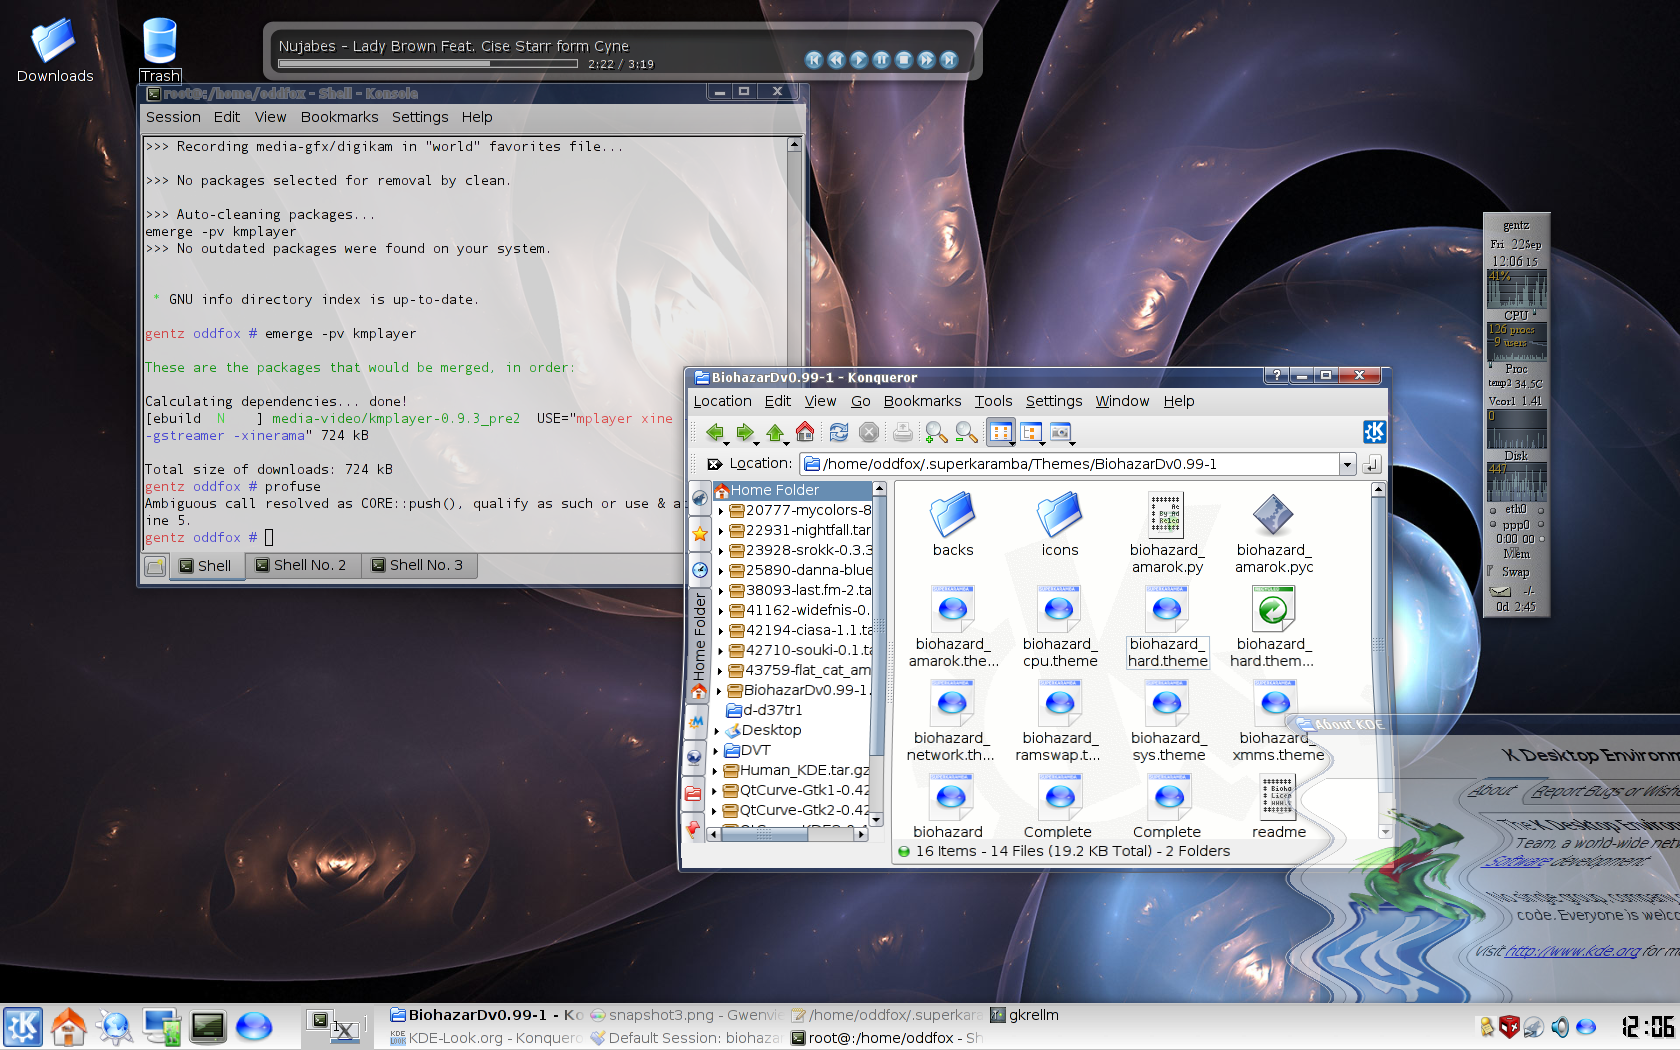
Task: Open the Bookmarks menu in Konqueror
Action: coord(922,401)
